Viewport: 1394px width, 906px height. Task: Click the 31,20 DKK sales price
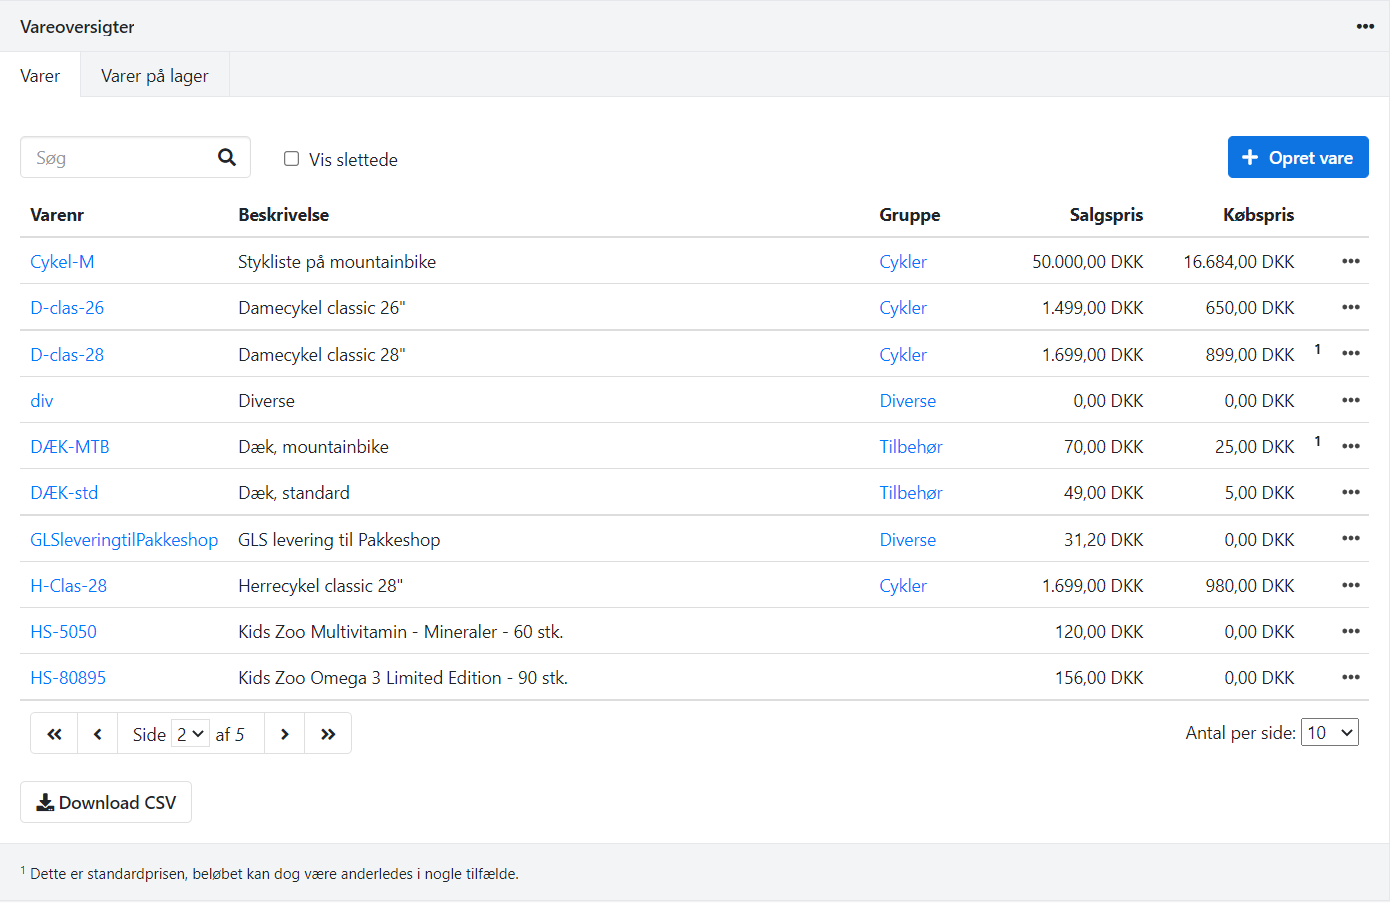[1103, 540]
